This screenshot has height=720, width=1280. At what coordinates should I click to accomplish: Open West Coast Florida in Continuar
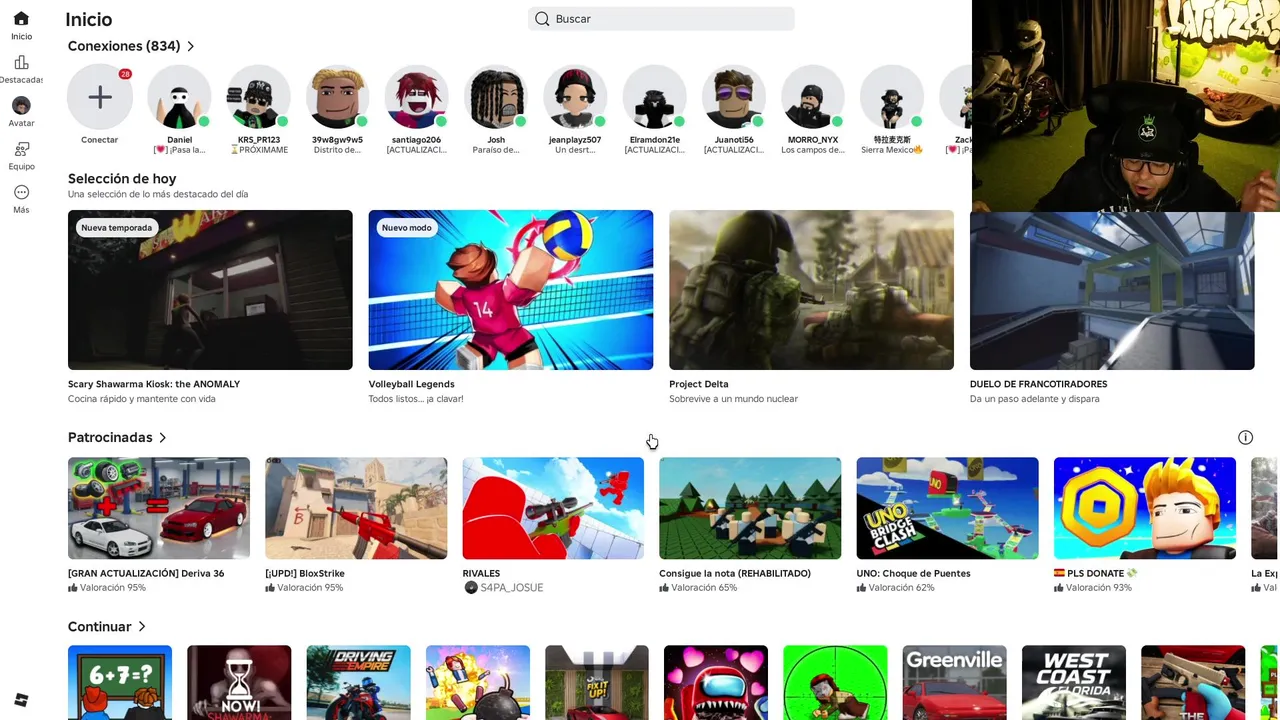coord(1074,682)
